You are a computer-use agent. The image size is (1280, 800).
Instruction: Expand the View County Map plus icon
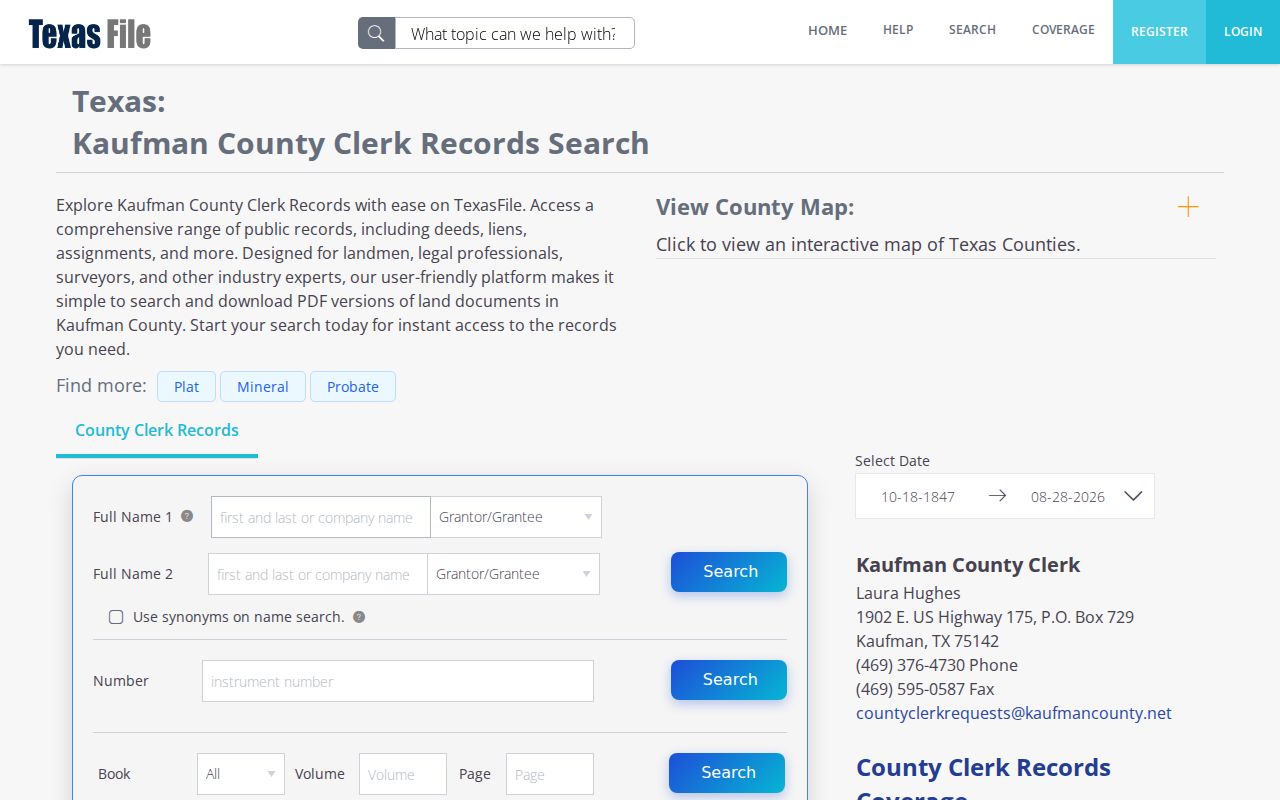1188,207
